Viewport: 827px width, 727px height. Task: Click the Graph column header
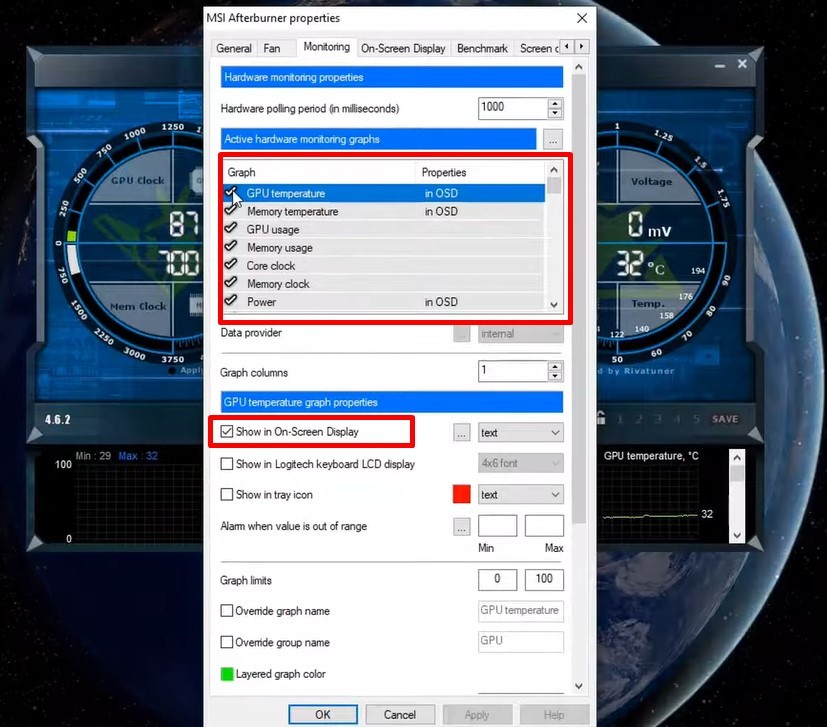pos(319,173)
